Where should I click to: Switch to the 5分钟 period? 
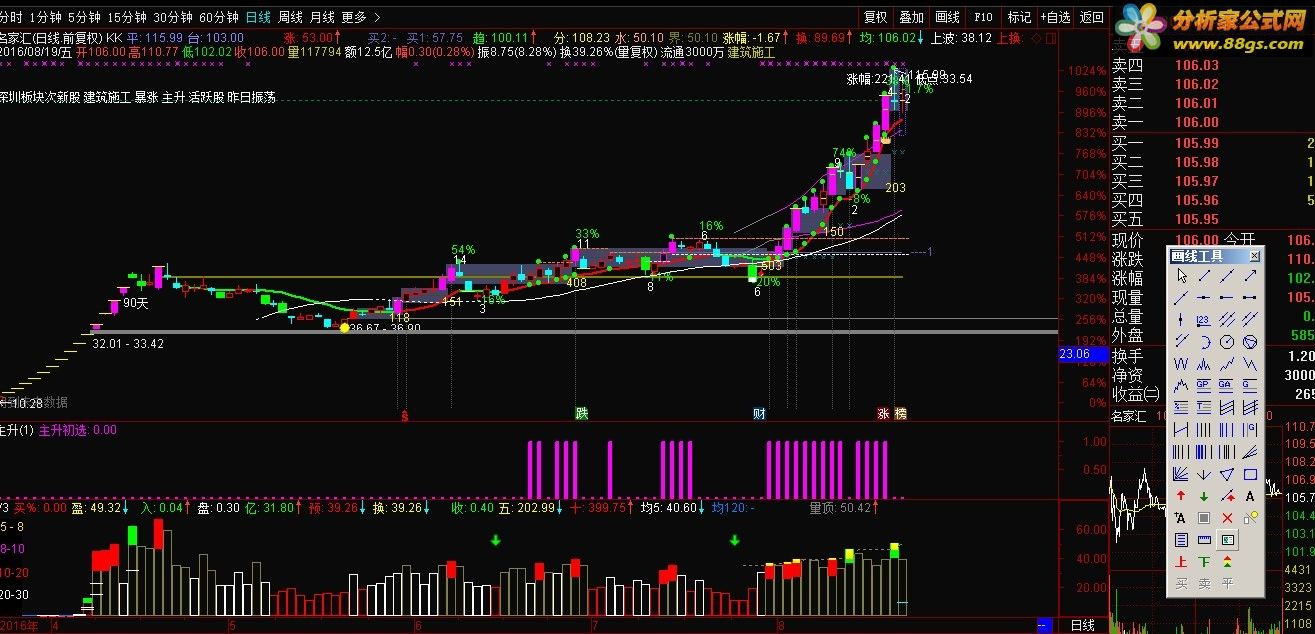pos(84,17)
